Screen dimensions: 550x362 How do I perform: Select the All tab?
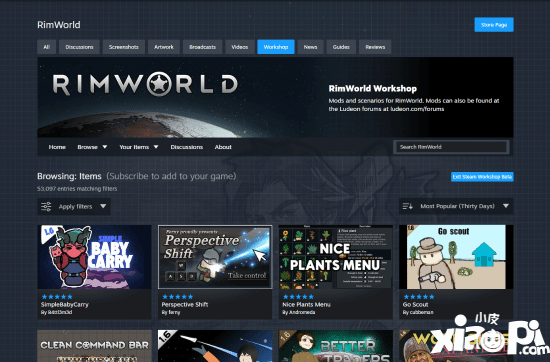point(47,47)
